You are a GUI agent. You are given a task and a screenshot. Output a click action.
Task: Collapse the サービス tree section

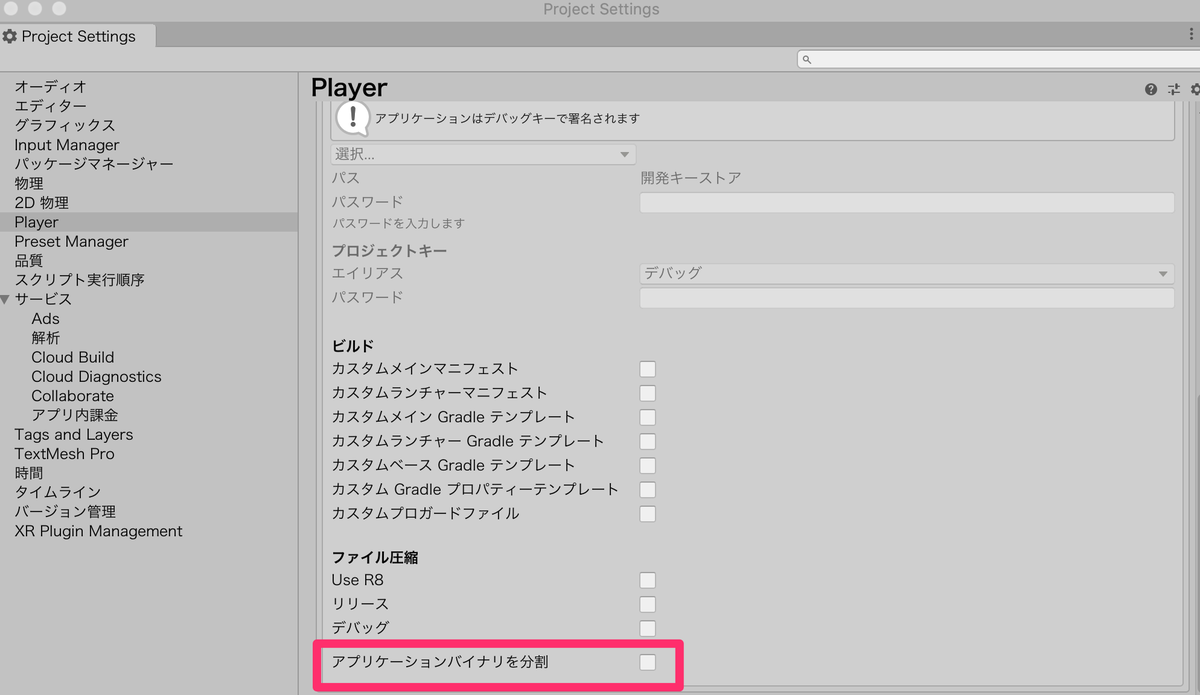coord(7,300)
